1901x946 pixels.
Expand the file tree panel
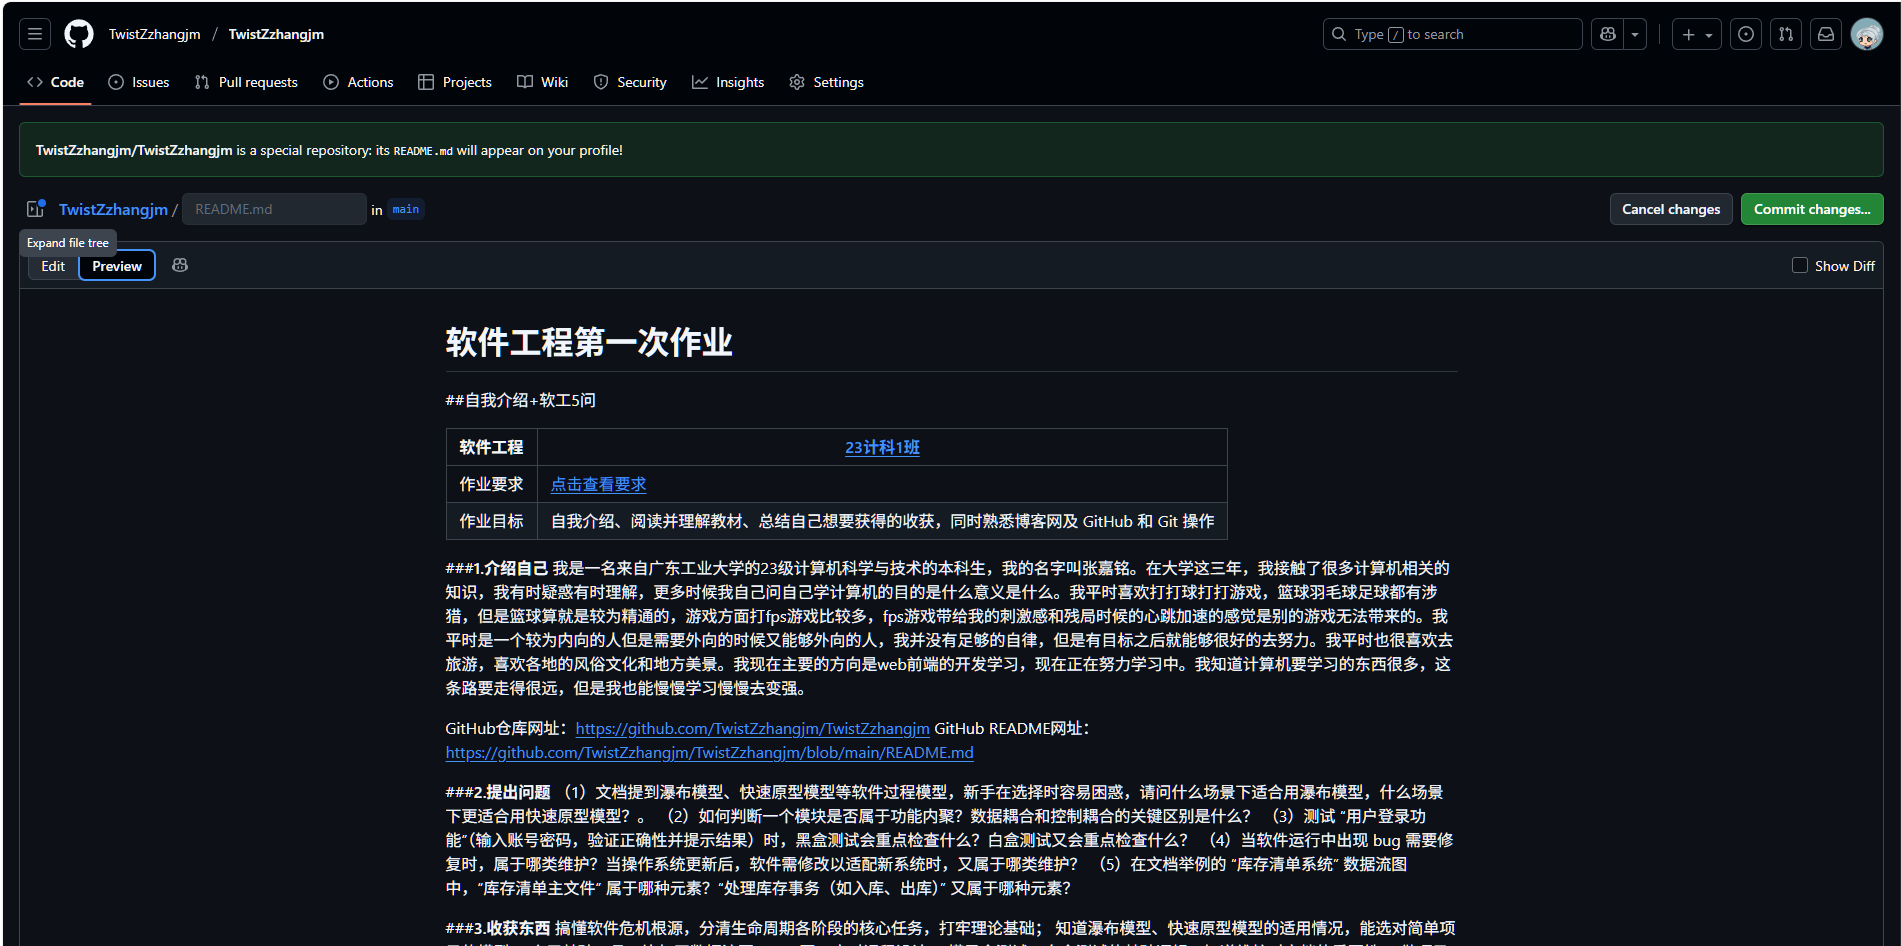coord(36,208)
